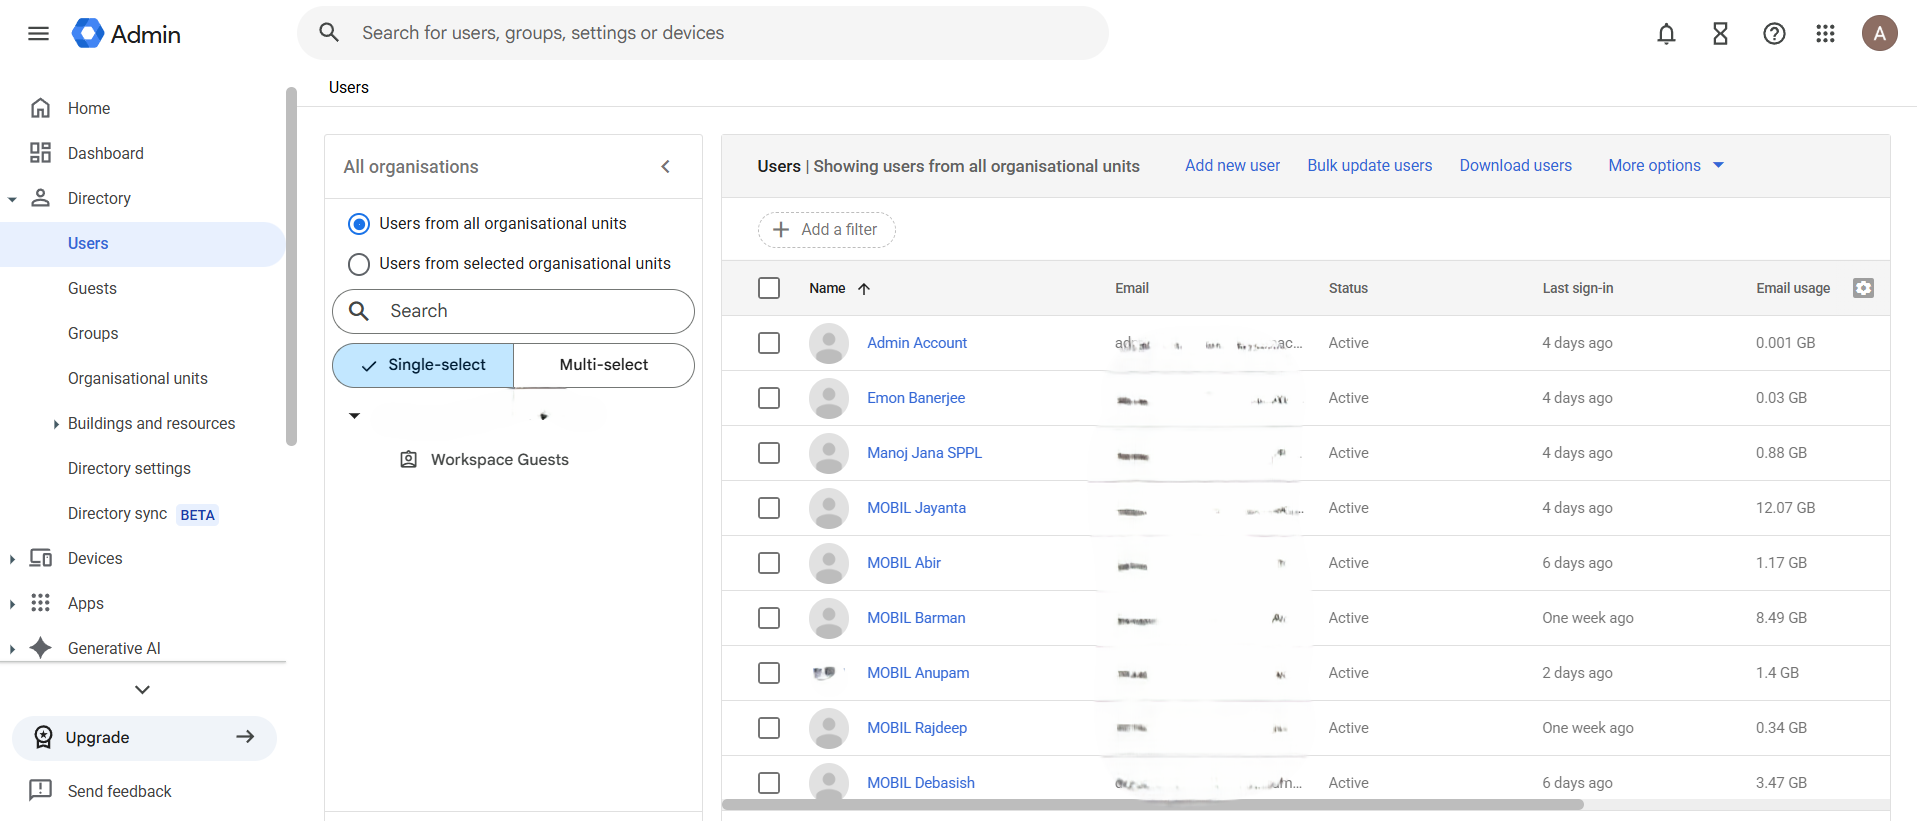Open the account avatar menu
1917x821 pixels.
tap(1879, 33)
